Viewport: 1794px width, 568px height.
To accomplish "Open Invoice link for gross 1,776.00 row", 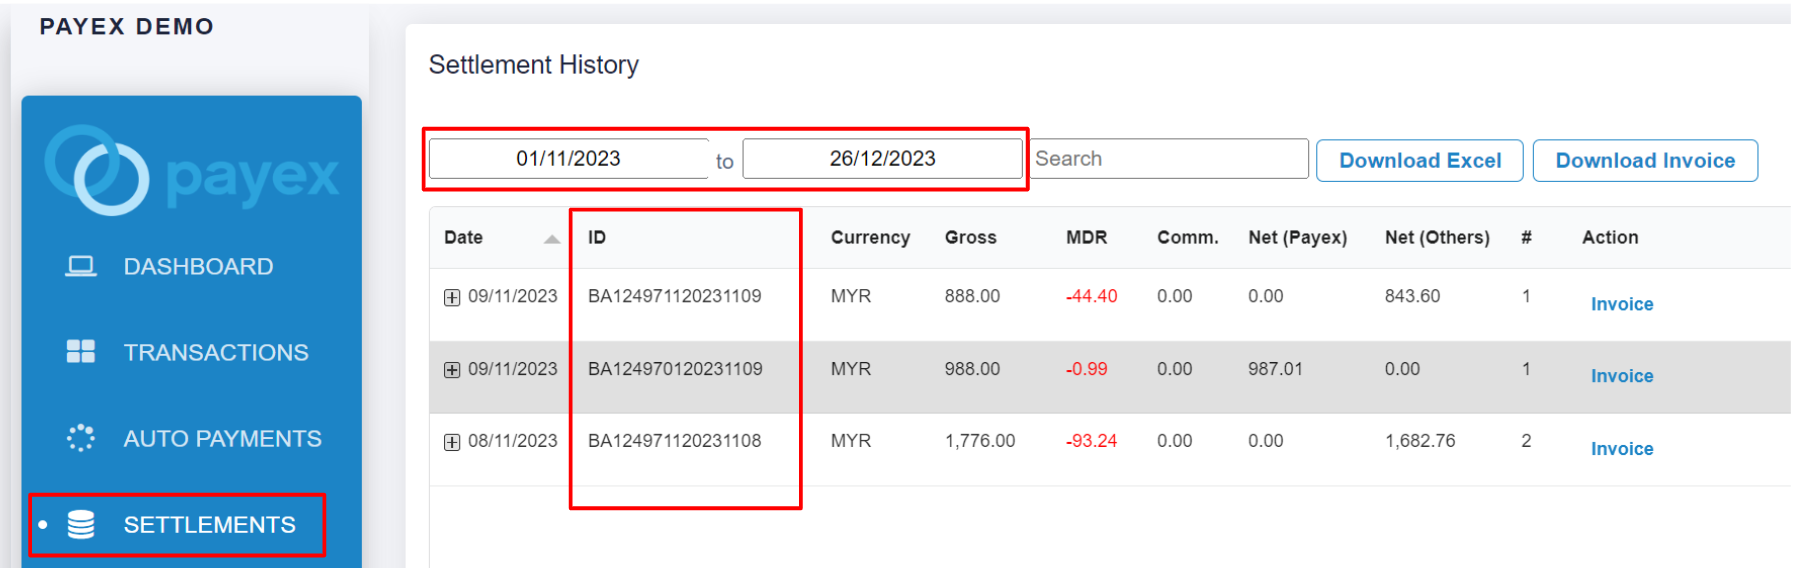I will (x=1621, y=449).
